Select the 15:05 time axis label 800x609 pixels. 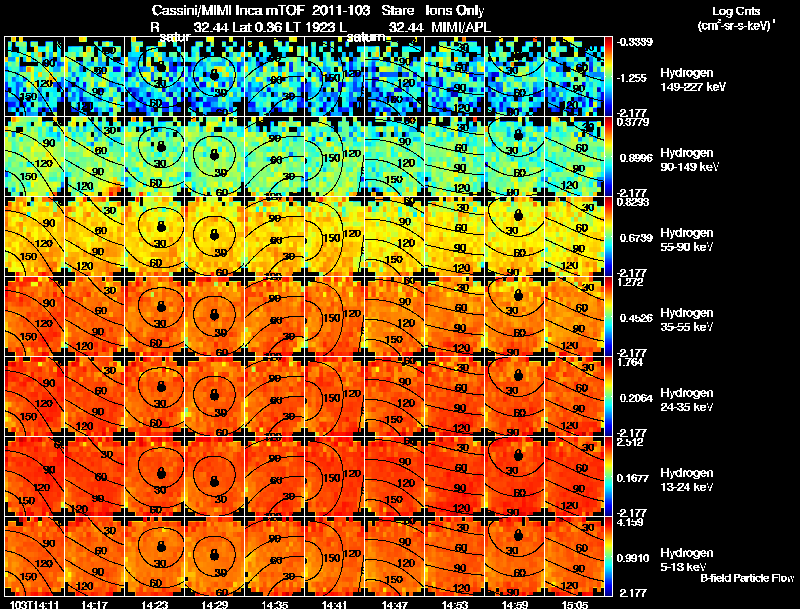[575, 604]
